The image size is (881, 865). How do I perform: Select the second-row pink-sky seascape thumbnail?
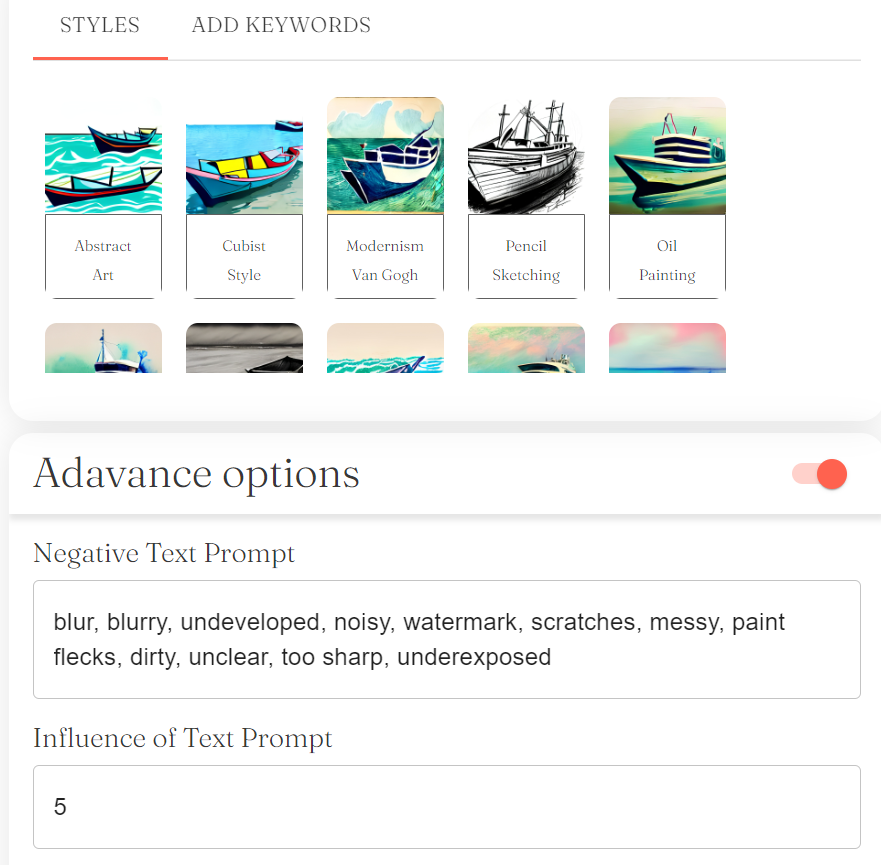click(667, 348)
